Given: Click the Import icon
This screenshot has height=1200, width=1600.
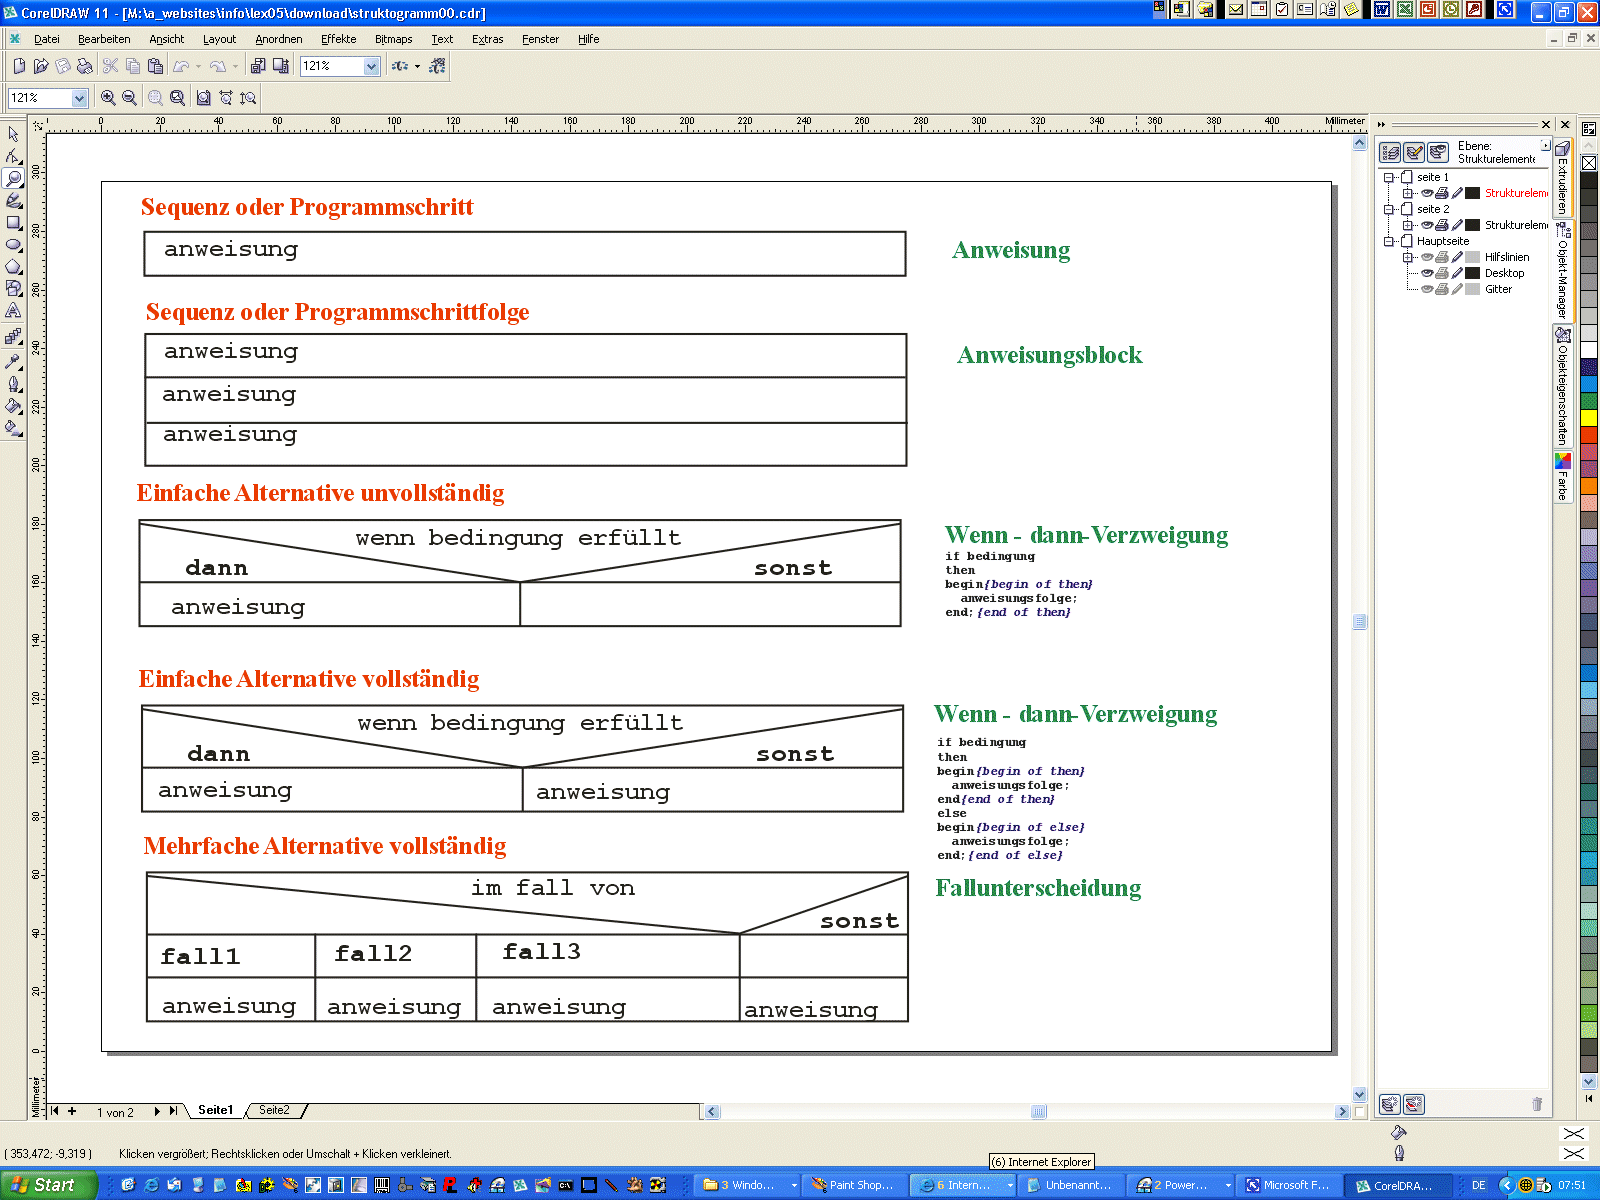Looking at the screenshot, I should pyautogui.click(x=258, y=66).
